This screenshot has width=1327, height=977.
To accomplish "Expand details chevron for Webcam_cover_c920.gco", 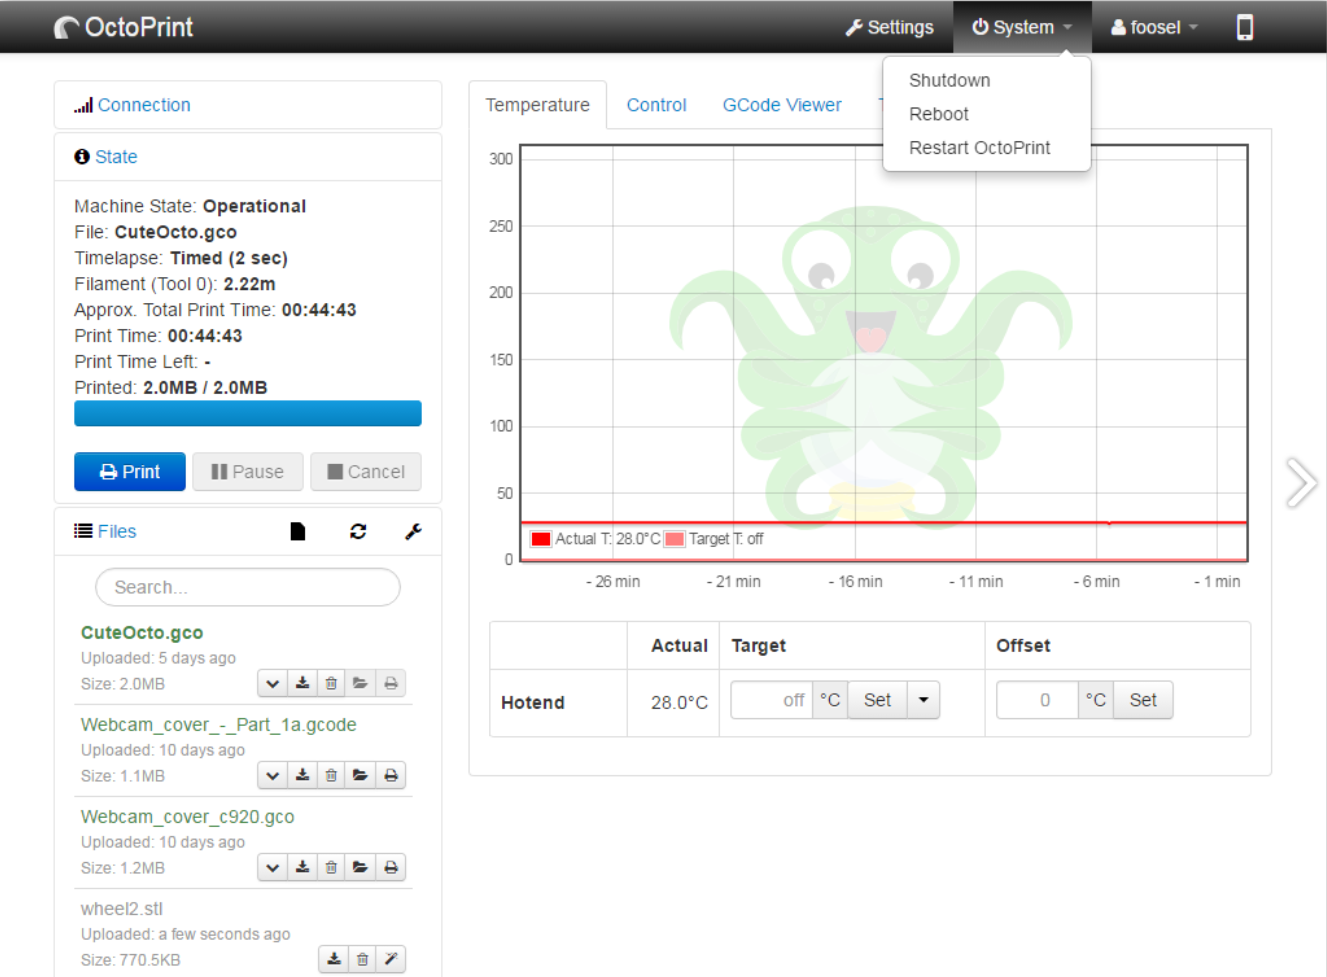I will pyautogui.click(x=272, y=867).
